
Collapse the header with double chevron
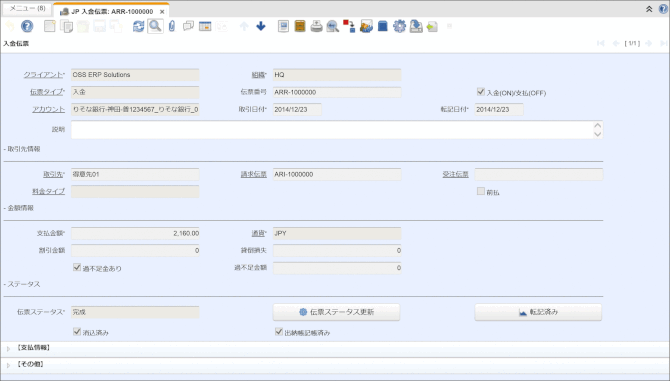[649, 9]
